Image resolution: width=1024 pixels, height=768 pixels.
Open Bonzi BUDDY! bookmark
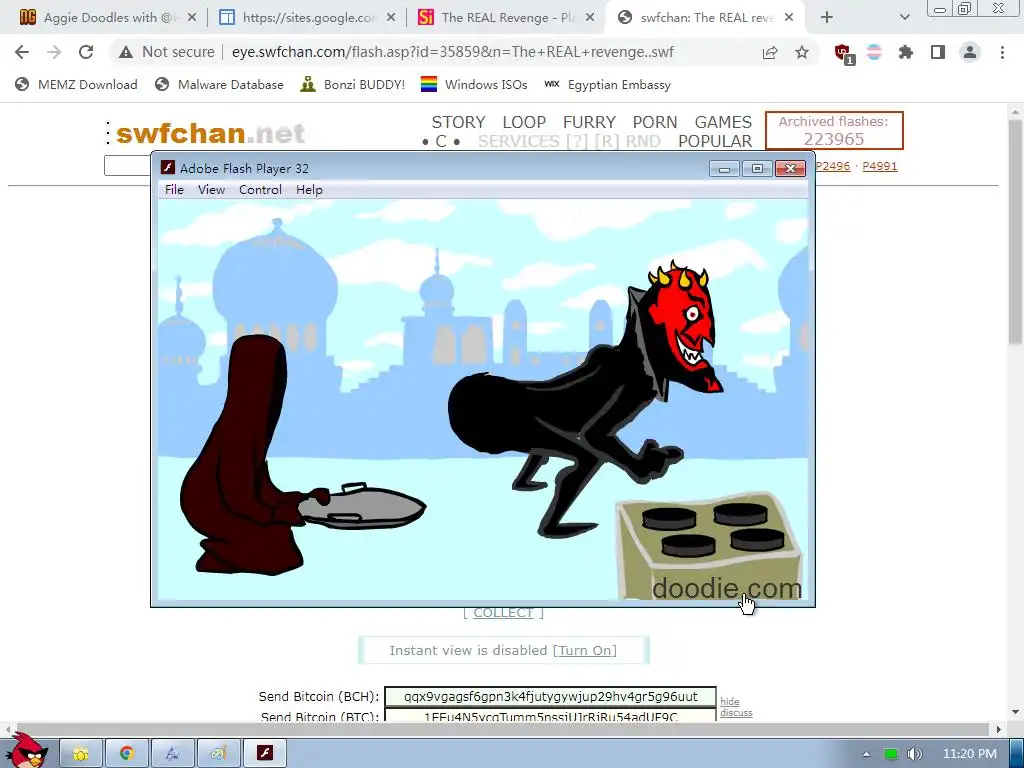pyautogui.click(x=353, y=84)
